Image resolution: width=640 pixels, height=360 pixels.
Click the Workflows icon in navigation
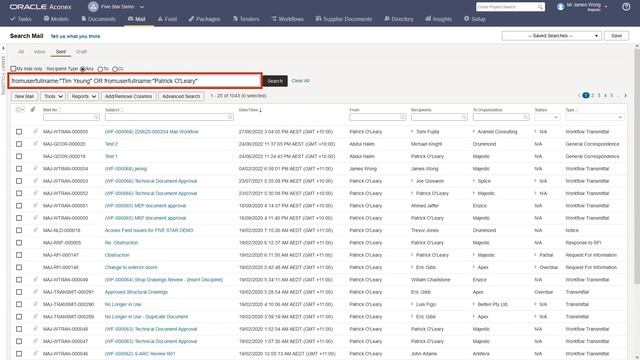pyautogui.click(x=274, y=19)
